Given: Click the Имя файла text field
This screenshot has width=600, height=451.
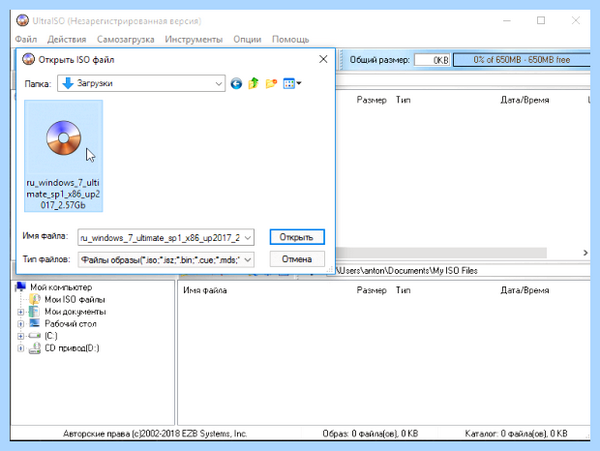Looking at the screenshot, I should (161, 238).
